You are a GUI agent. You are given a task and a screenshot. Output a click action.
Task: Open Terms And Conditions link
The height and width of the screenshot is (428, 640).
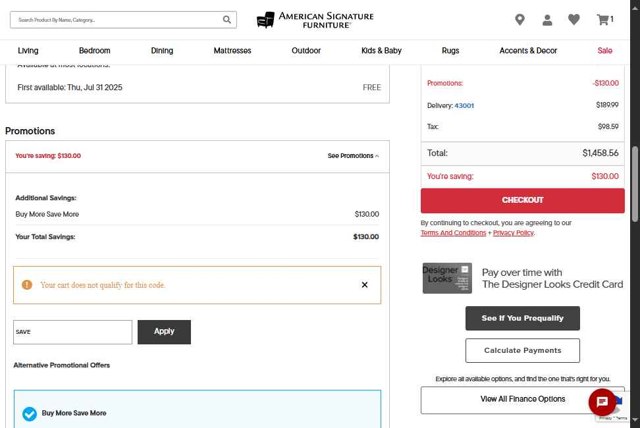[453, 233]
